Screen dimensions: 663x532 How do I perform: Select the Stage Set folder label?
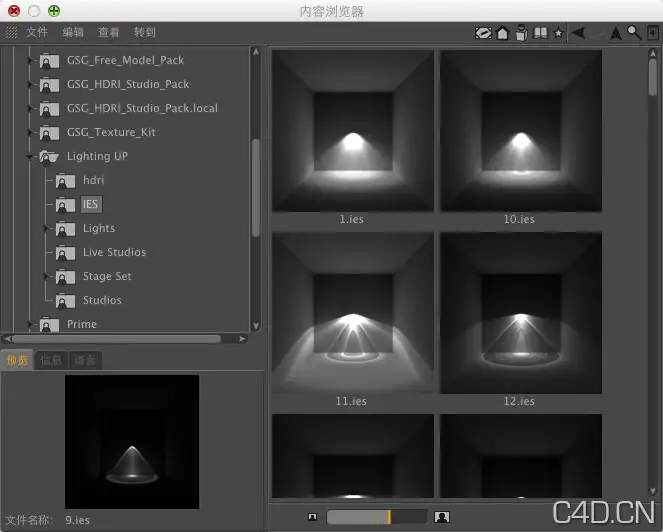(x=107, y=277)
